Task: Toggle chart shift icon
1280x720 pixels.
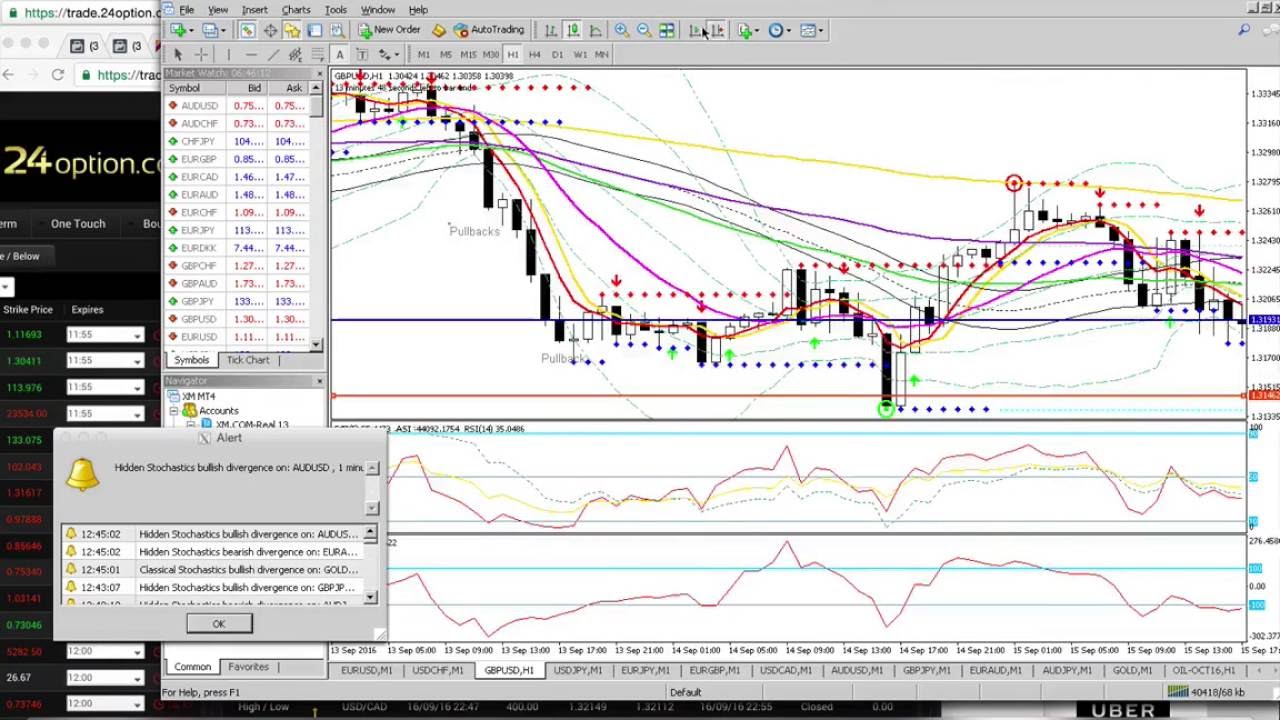Action: (717, 30)
